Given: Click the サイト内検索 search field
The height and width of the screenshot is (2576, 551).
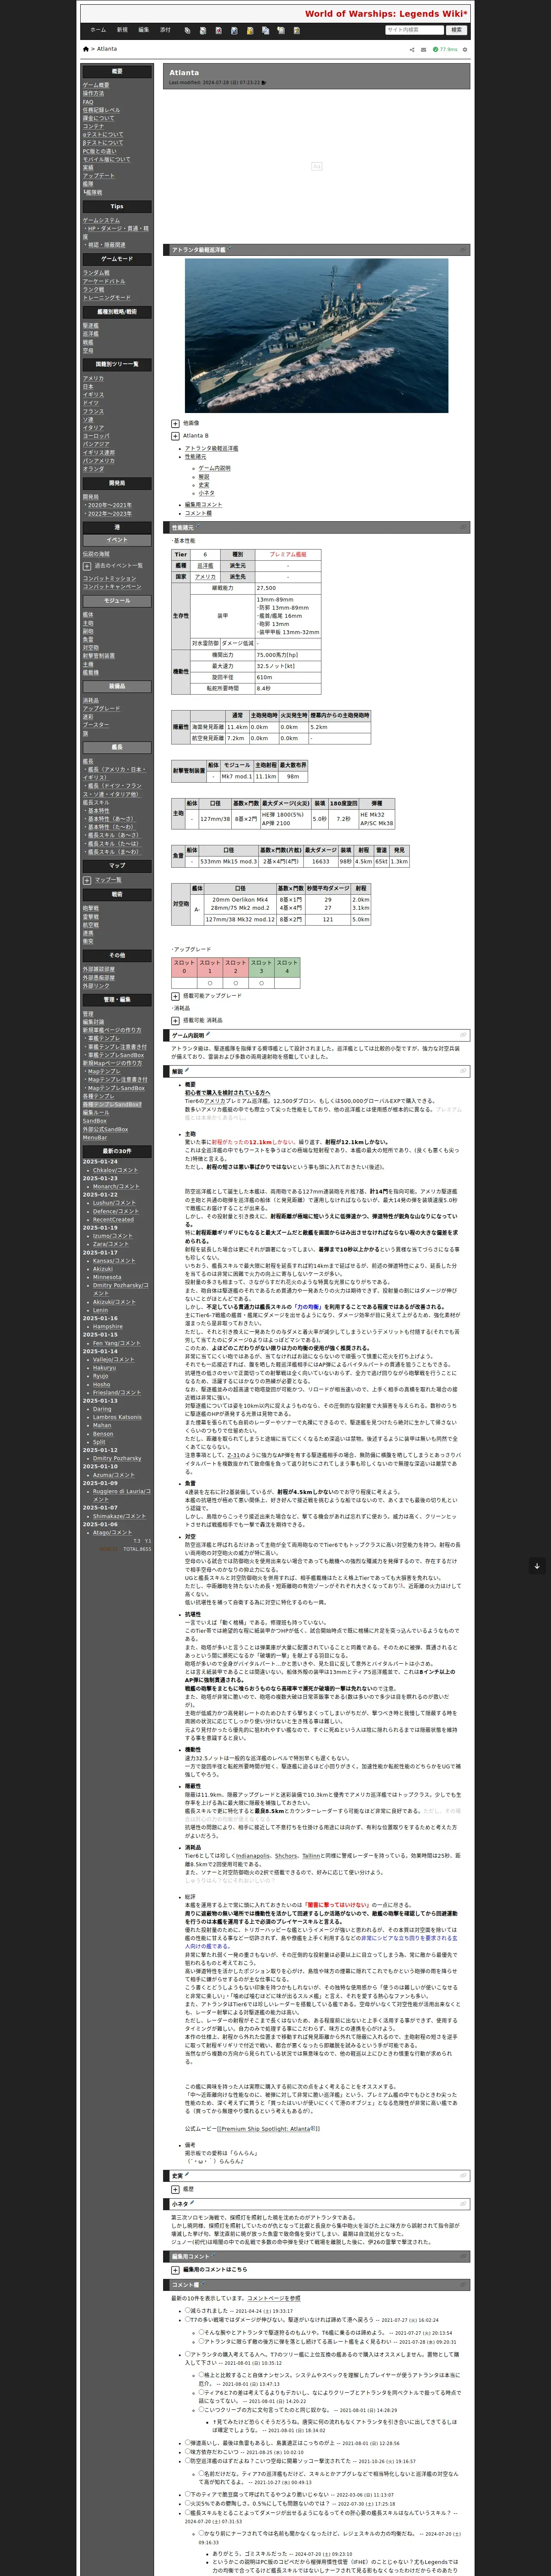Looking at the screenshot, I should (x=414, y=30).
